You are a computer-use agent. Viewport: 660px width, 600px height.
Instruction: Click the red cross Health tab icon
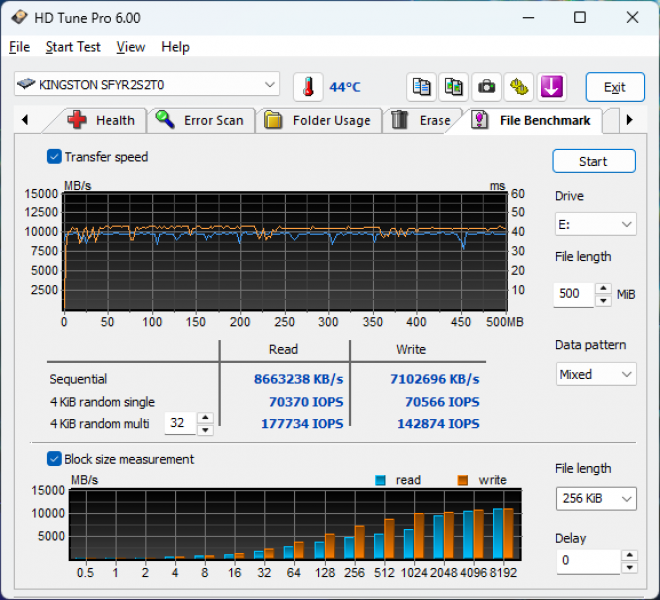pyautogui.click(x=77, y=120)
